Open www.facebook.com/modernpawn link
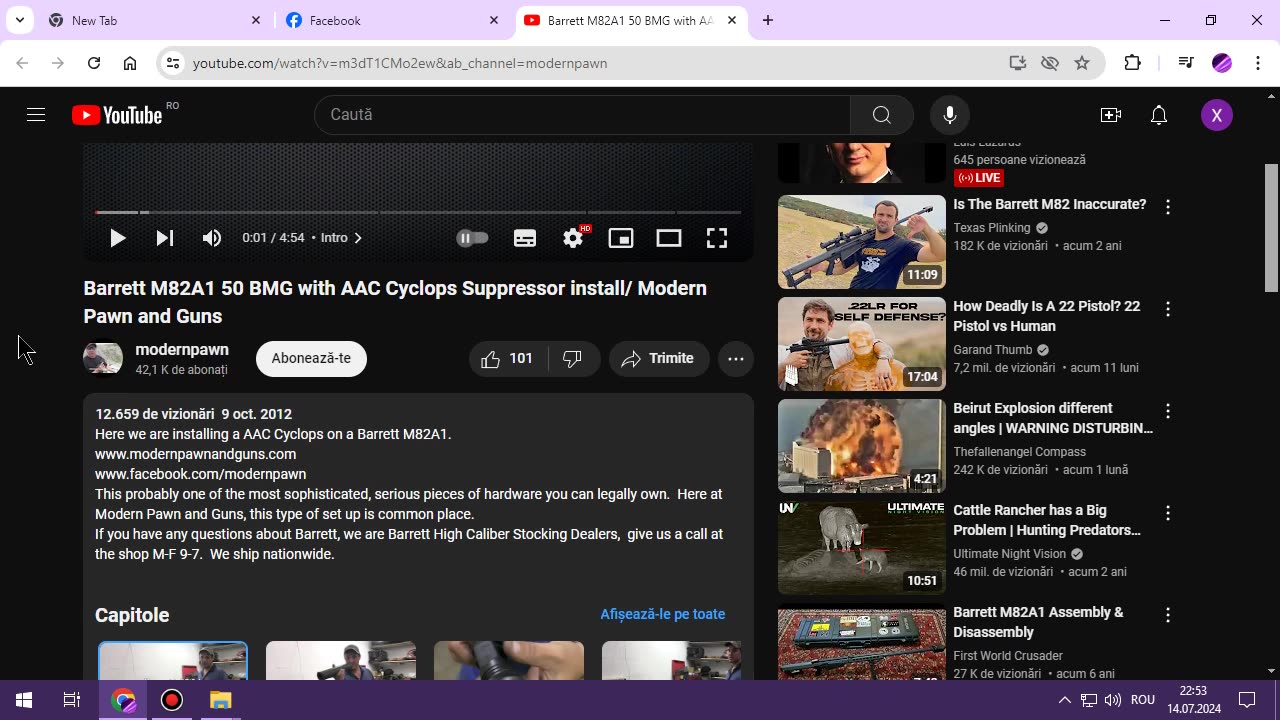This screenshot has width=1280, height=720. tap(201, 474)
